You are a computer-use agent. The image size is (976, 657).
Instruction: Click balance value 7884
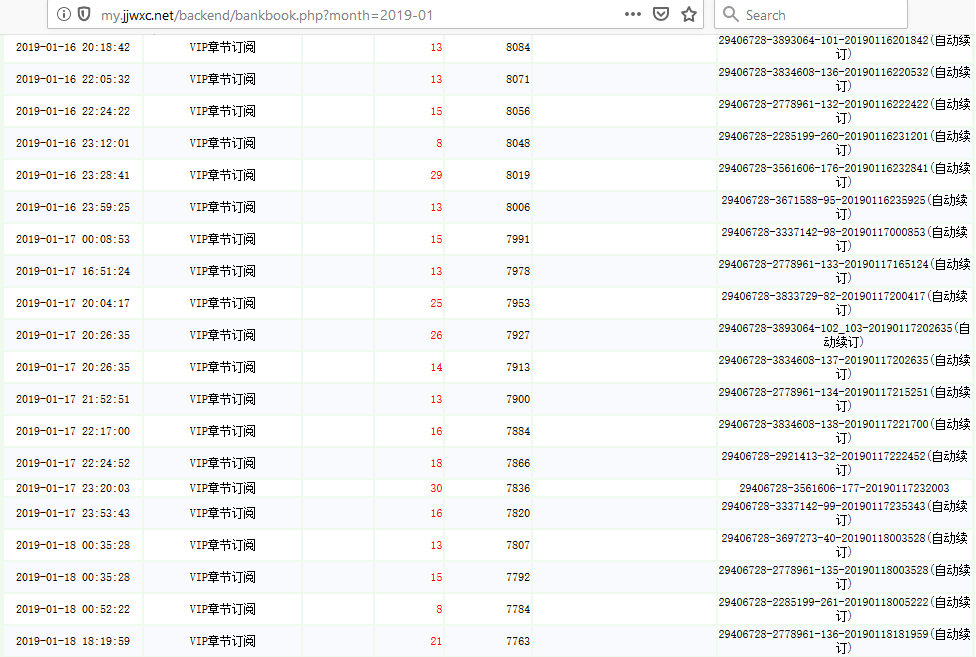518,431
